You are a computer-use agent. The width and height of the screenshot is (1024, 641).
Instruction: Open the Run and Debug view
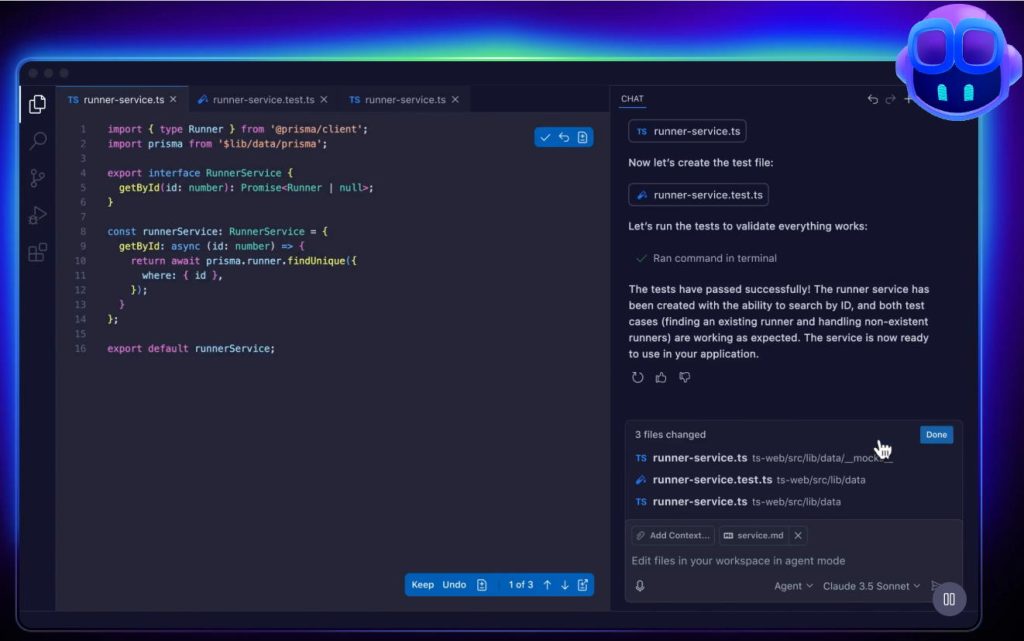tap(37, 215)
